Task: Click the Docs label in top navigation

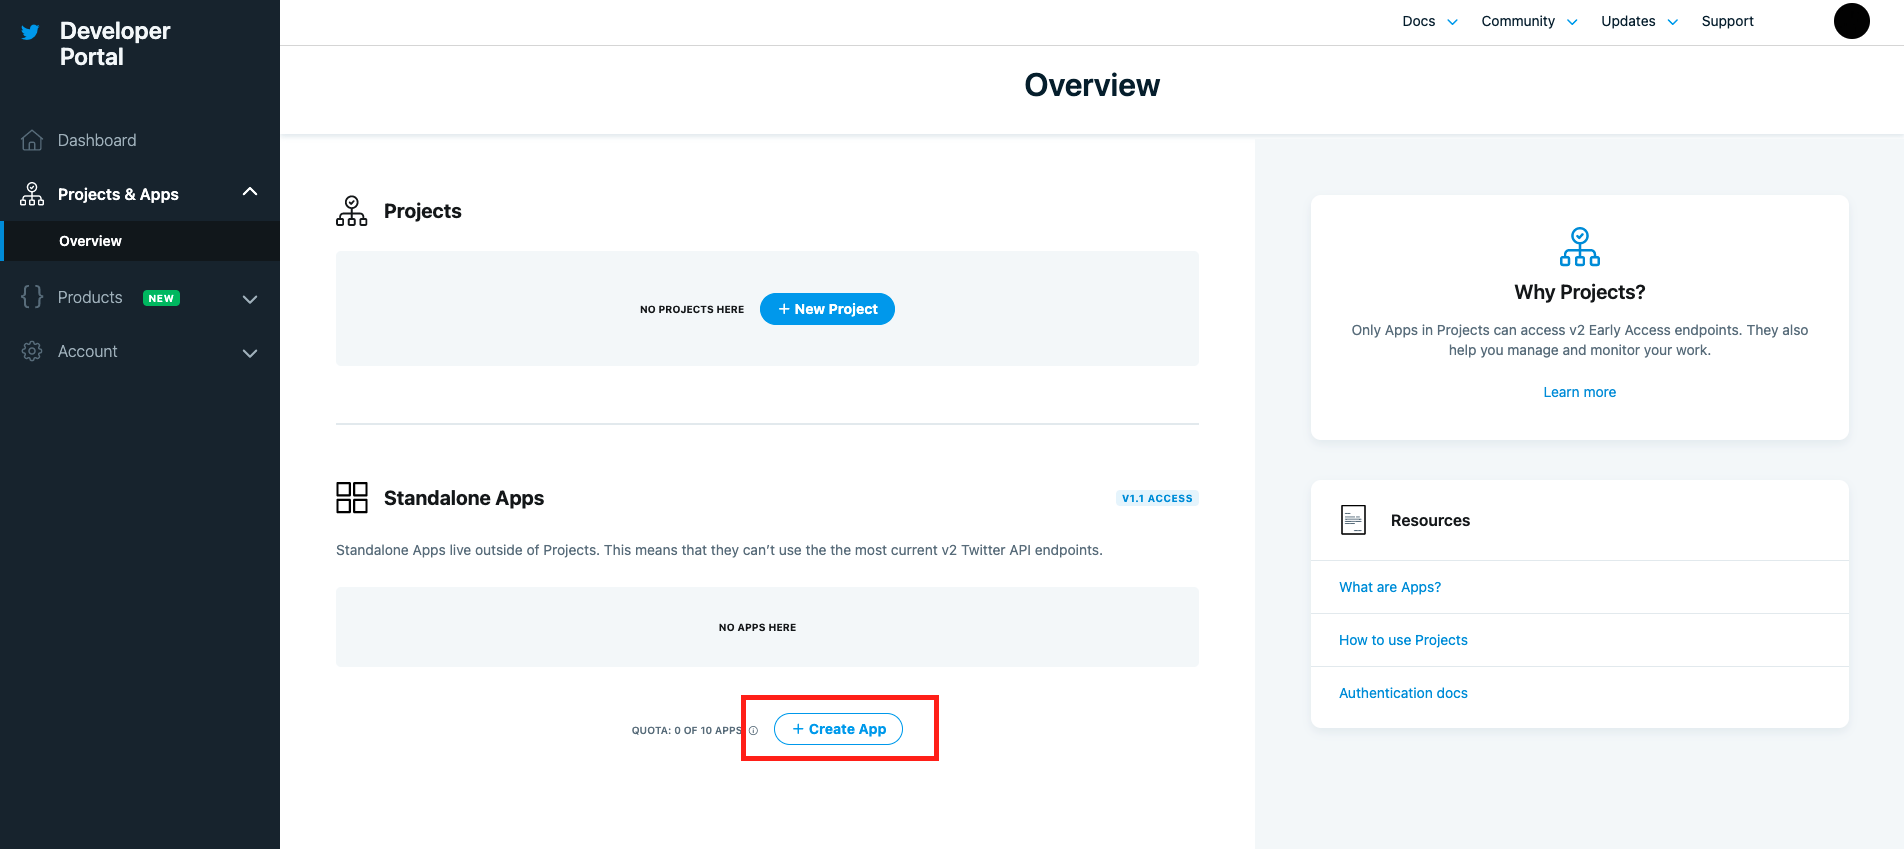Action: pyautogui.click(x=1418, y=21)
